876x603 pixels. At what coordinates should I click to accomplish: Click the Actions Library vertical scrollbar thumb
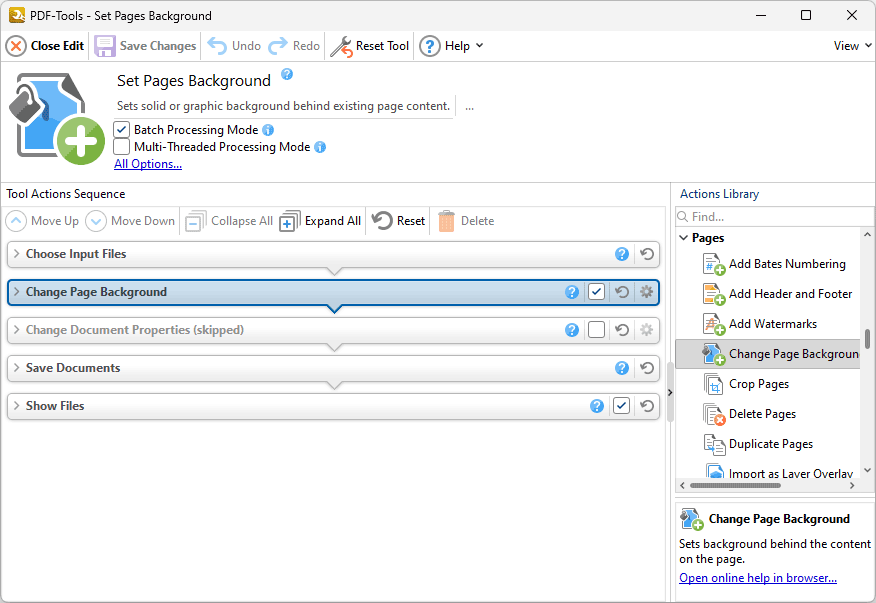click(867, 339)
